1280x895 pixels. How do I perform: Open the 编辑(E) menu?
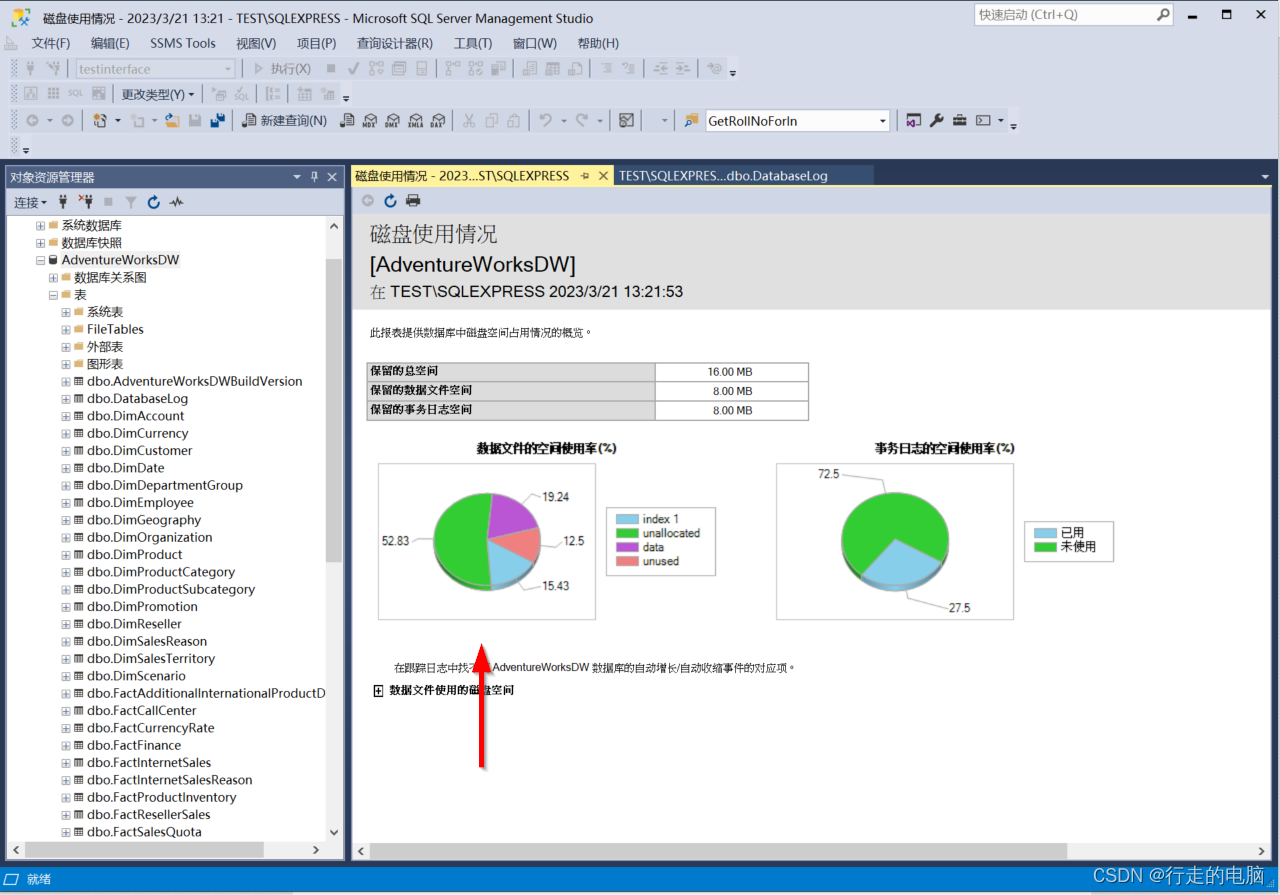tap(110, 43)
